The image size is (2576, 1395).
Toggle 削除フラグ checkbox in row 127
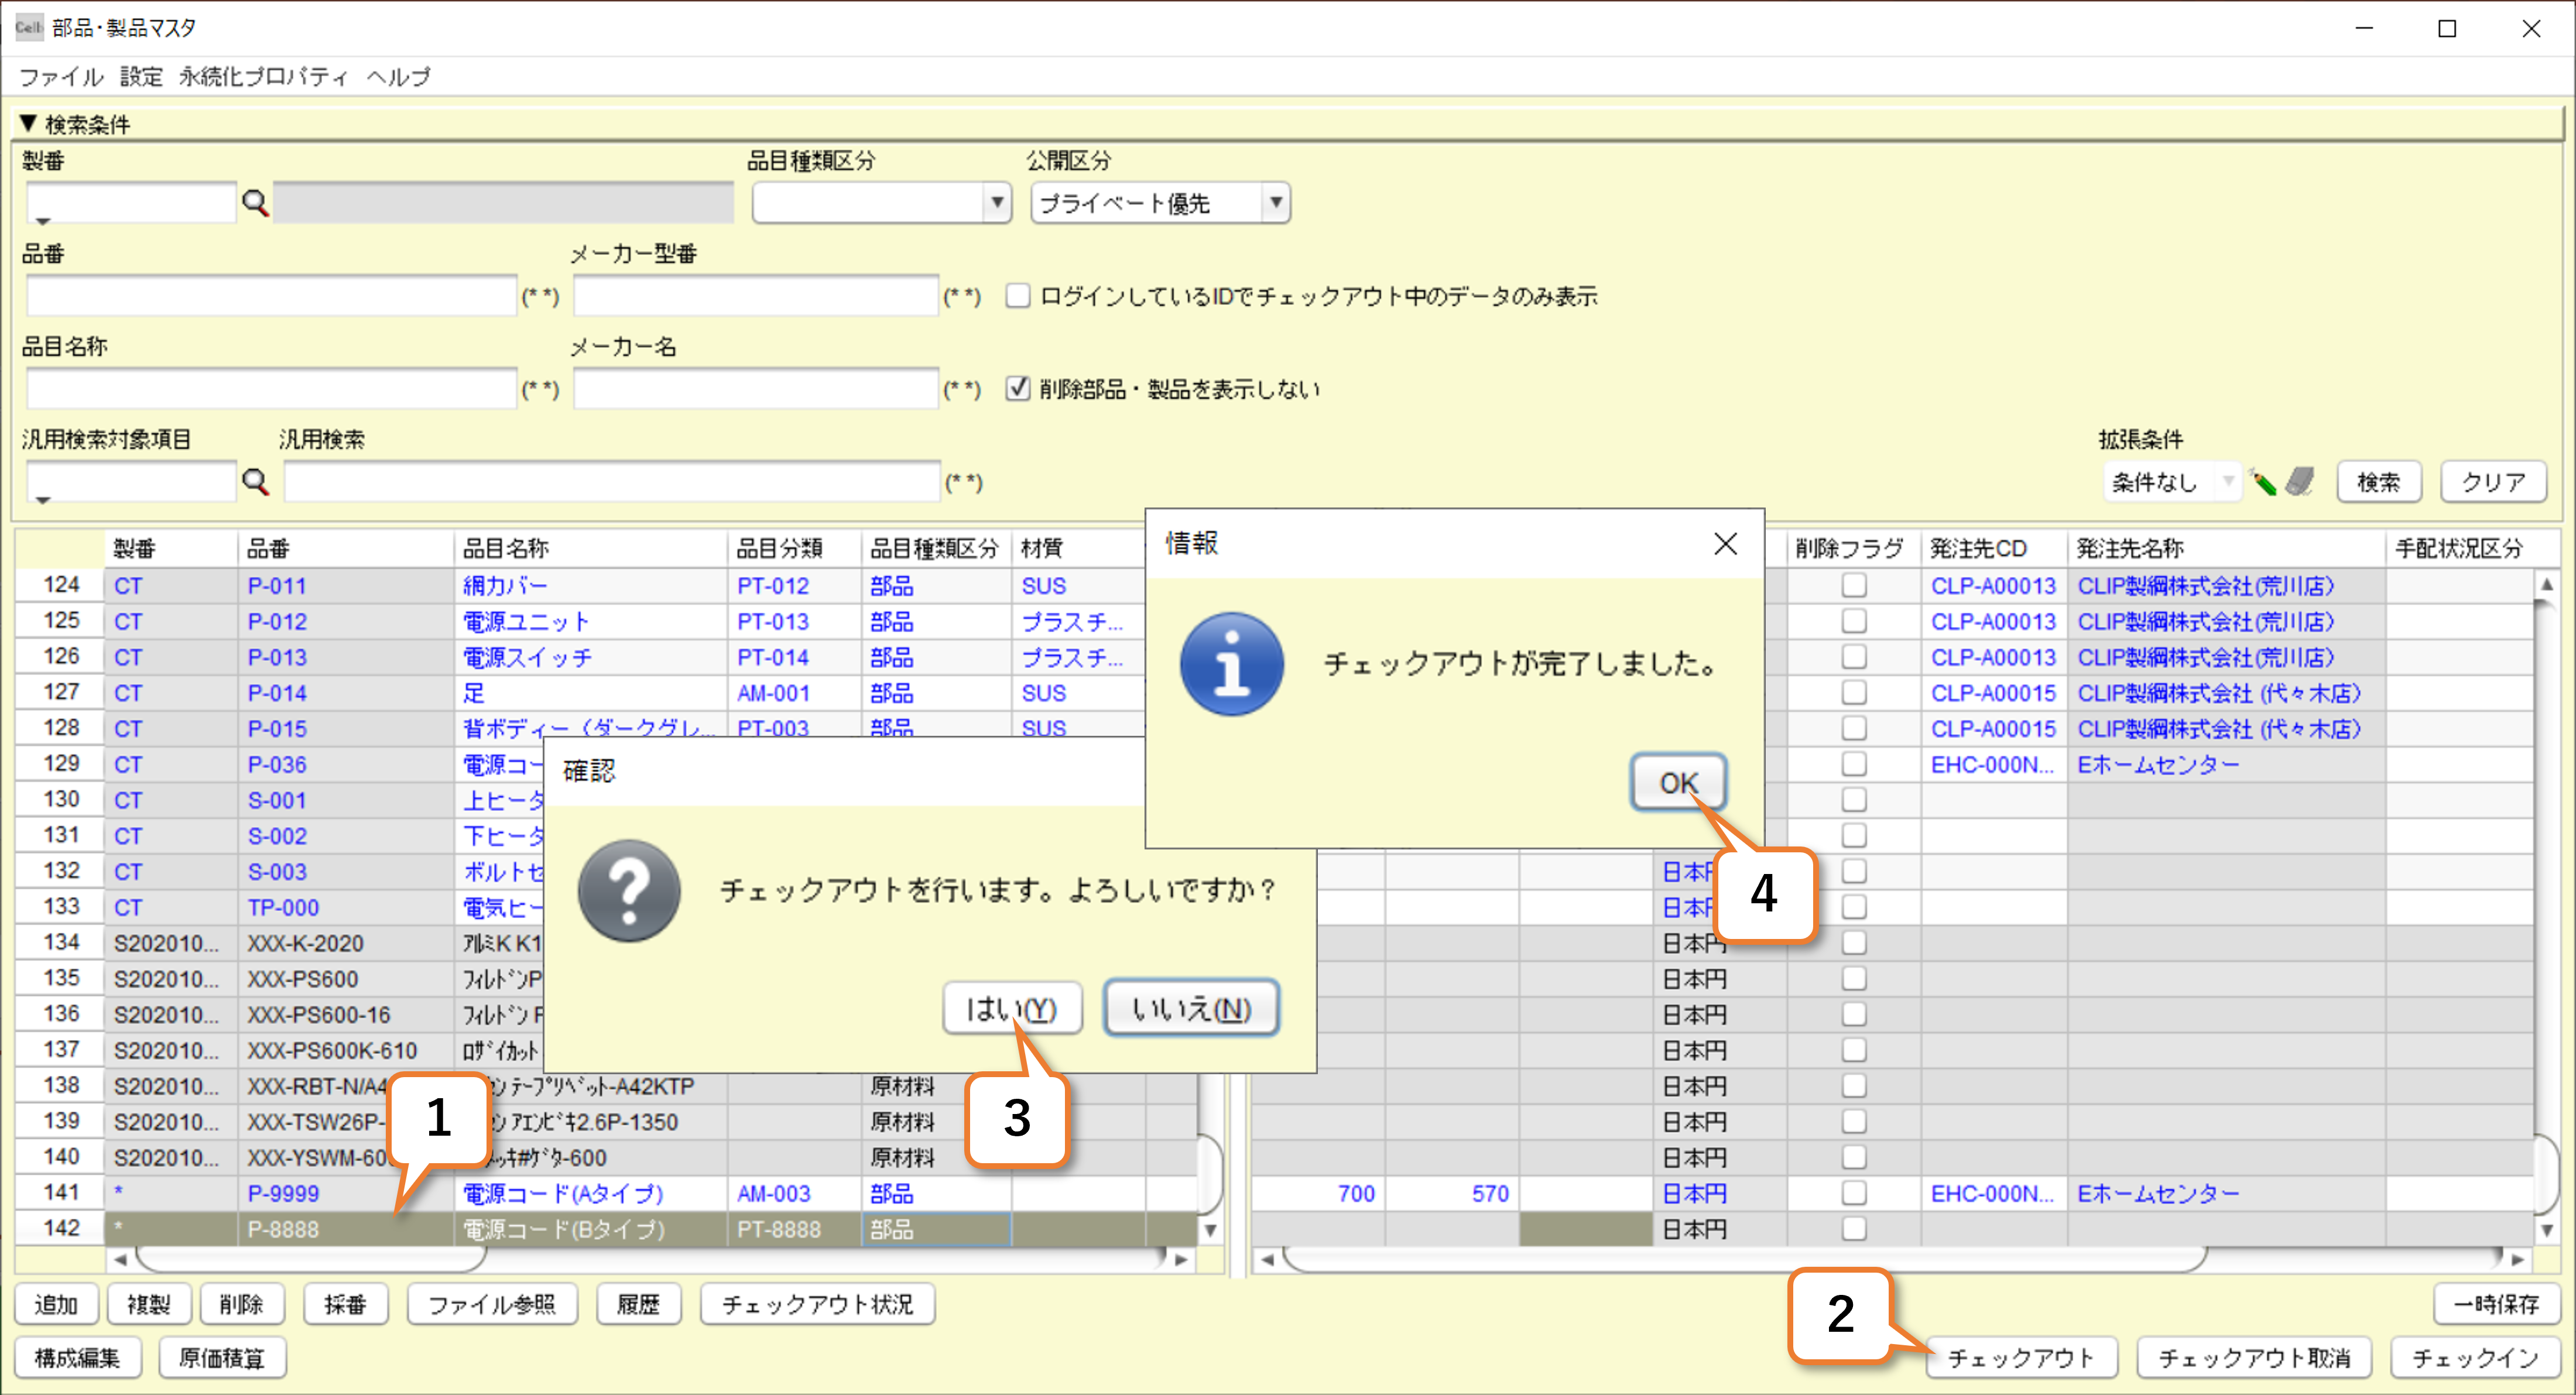pos(1854,693)
